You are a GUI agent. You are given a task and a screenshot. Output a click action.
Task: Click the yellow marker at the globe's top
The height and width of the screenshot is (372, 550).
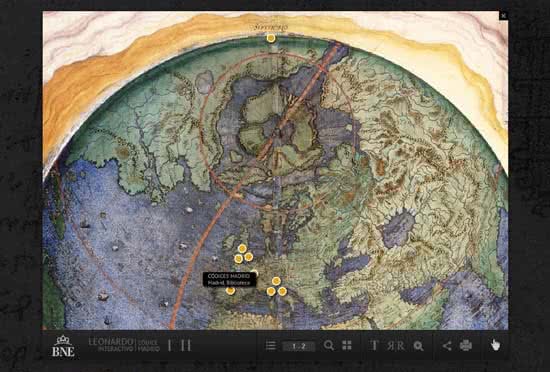[x=270, y=38]
